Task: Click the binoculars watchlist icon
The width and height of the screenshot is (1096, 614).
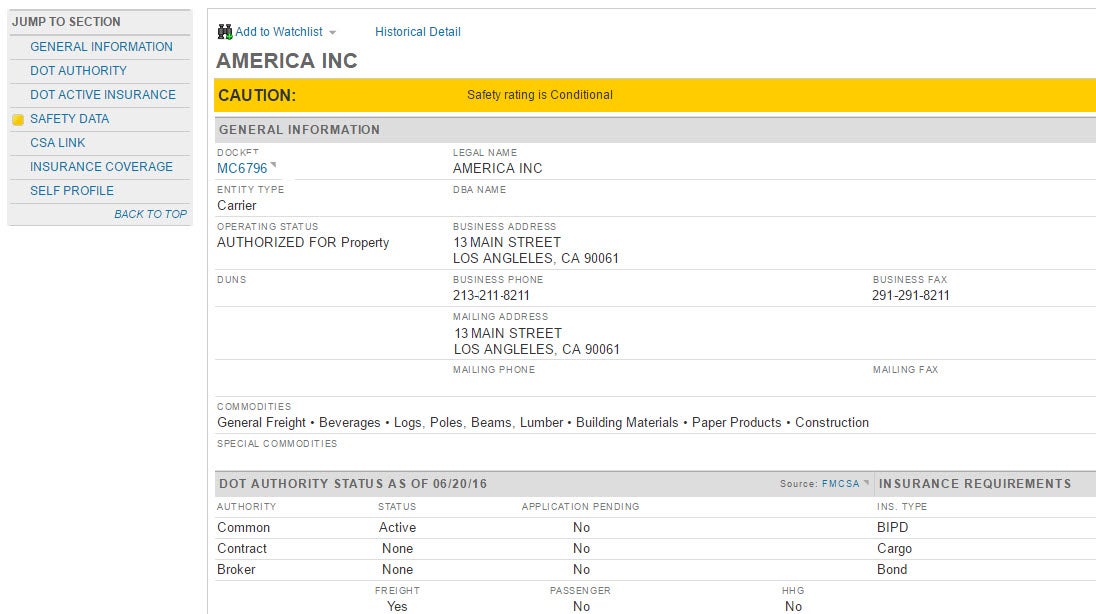Action: coord(224,32)
